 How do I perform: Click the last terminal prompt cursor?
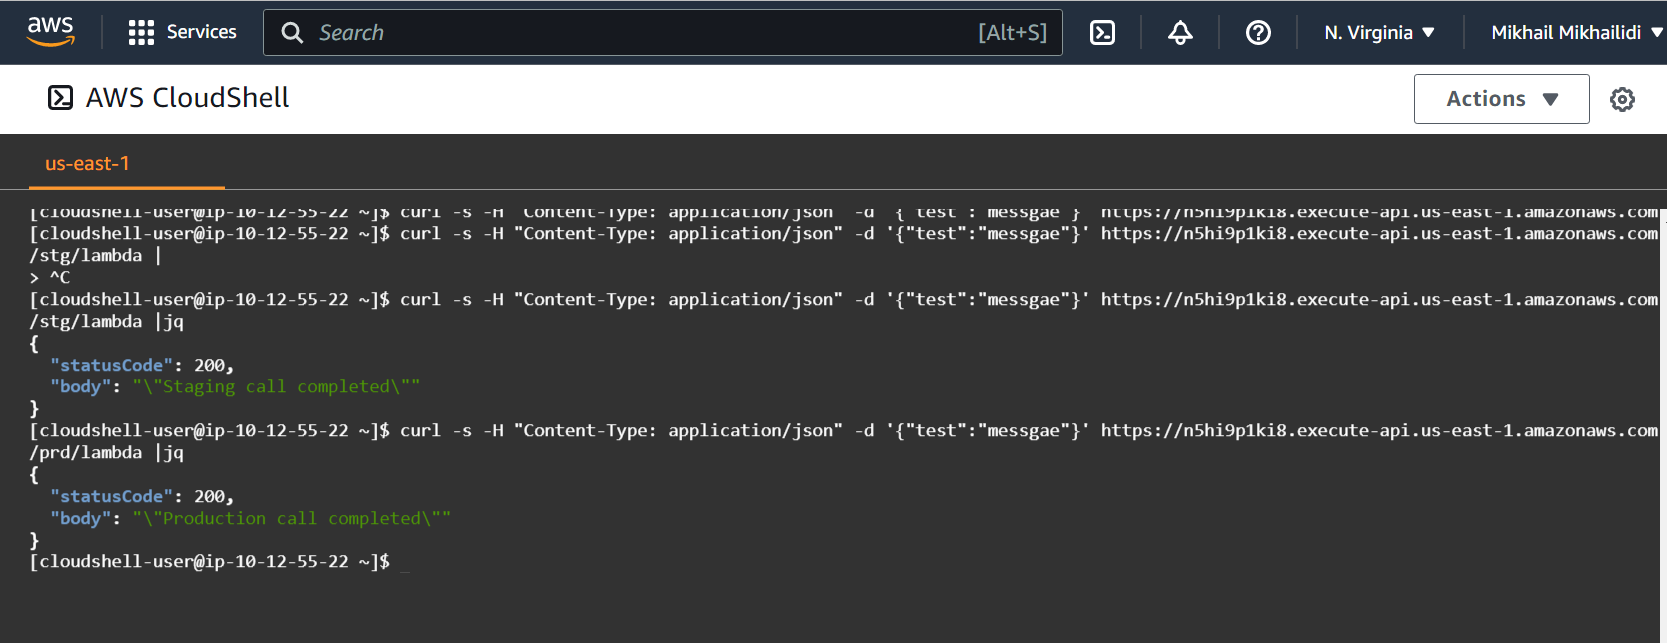[x=405, y=563]
